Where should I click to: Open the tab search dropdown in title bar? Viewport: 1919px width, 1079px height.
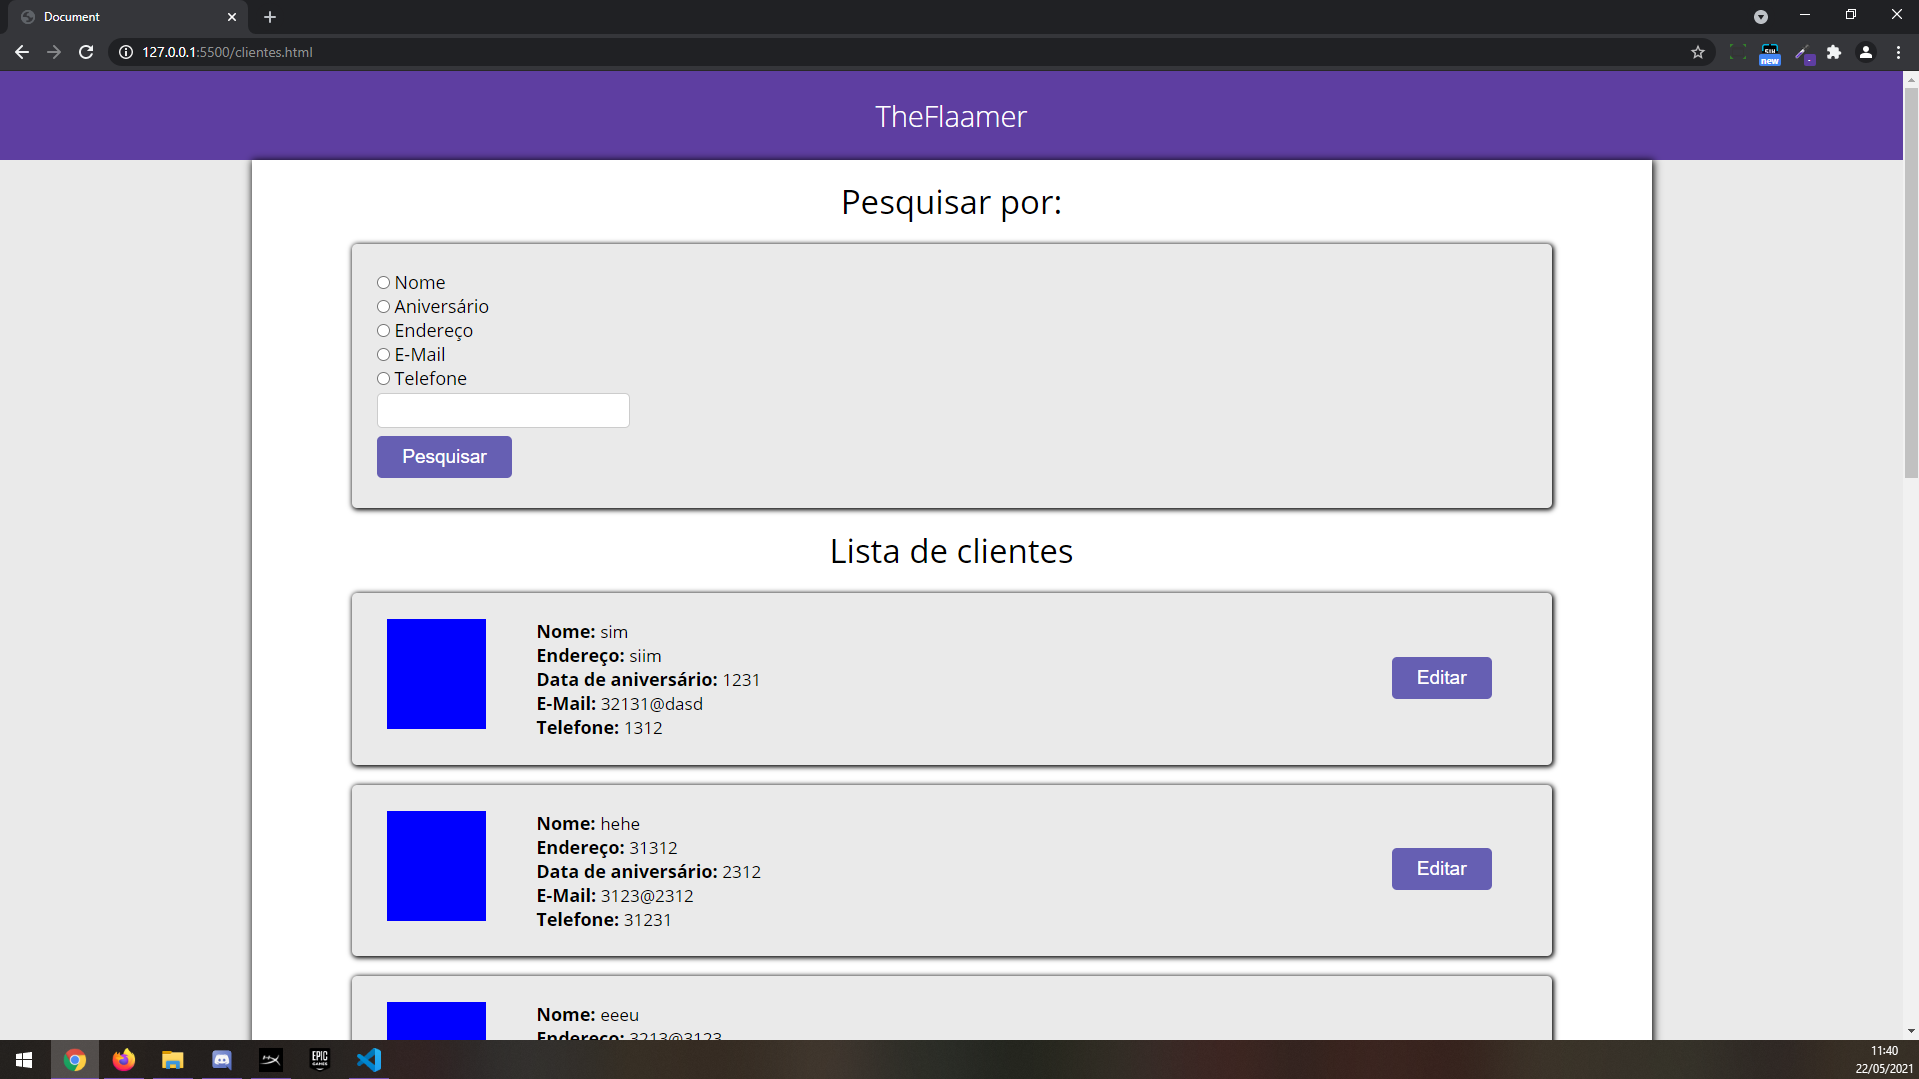click(1761, 17)
